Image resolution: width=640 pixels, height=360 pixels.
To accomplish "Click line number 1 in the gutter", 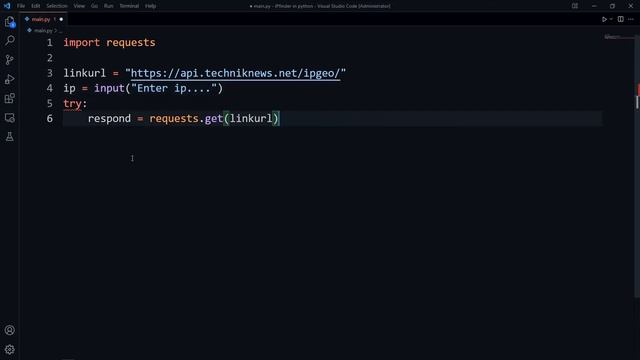I will tap(49, 42).
